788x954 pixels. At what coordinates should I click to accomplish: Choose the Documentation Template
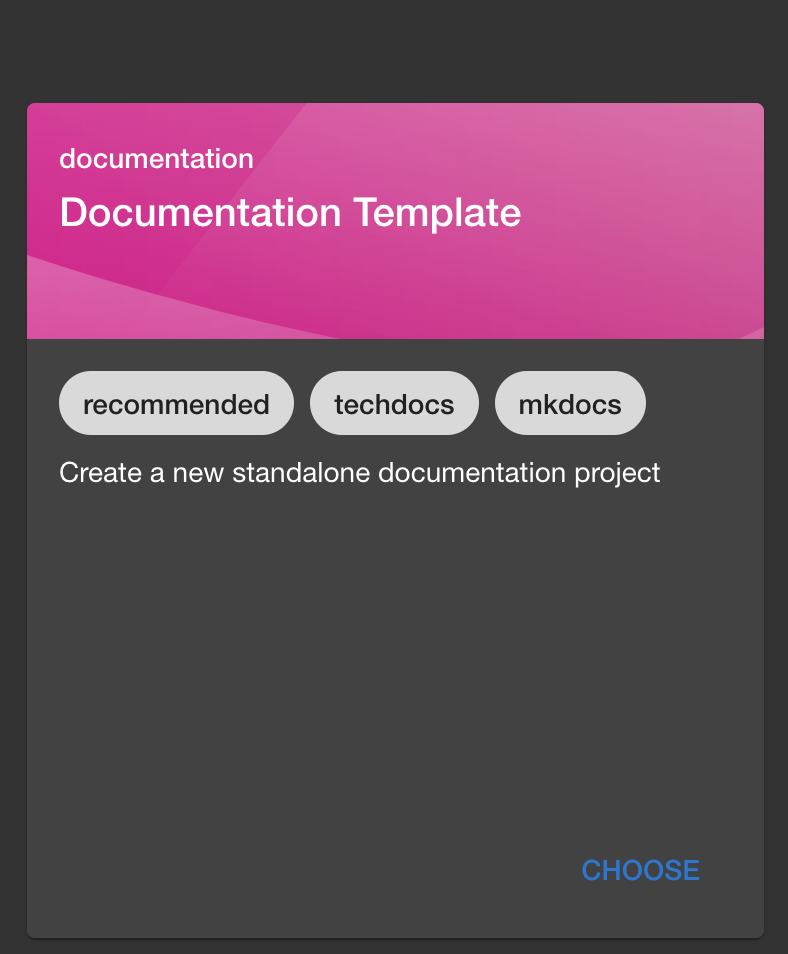pos(640,870)
